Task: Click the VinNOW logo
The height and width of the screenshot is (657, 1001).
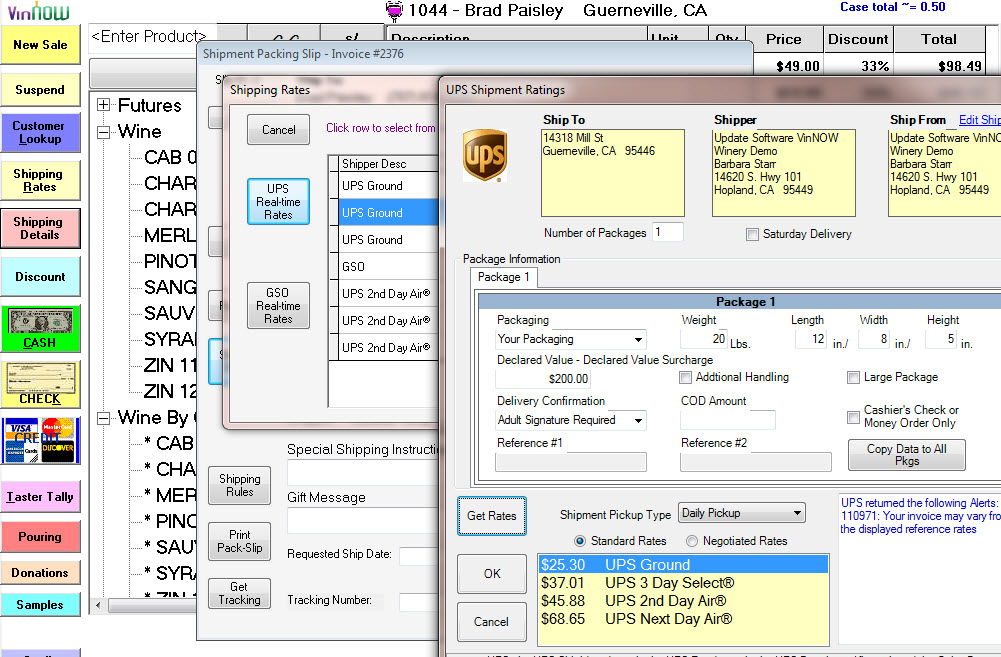Action: pyautogui.click(x=38, y=12)
